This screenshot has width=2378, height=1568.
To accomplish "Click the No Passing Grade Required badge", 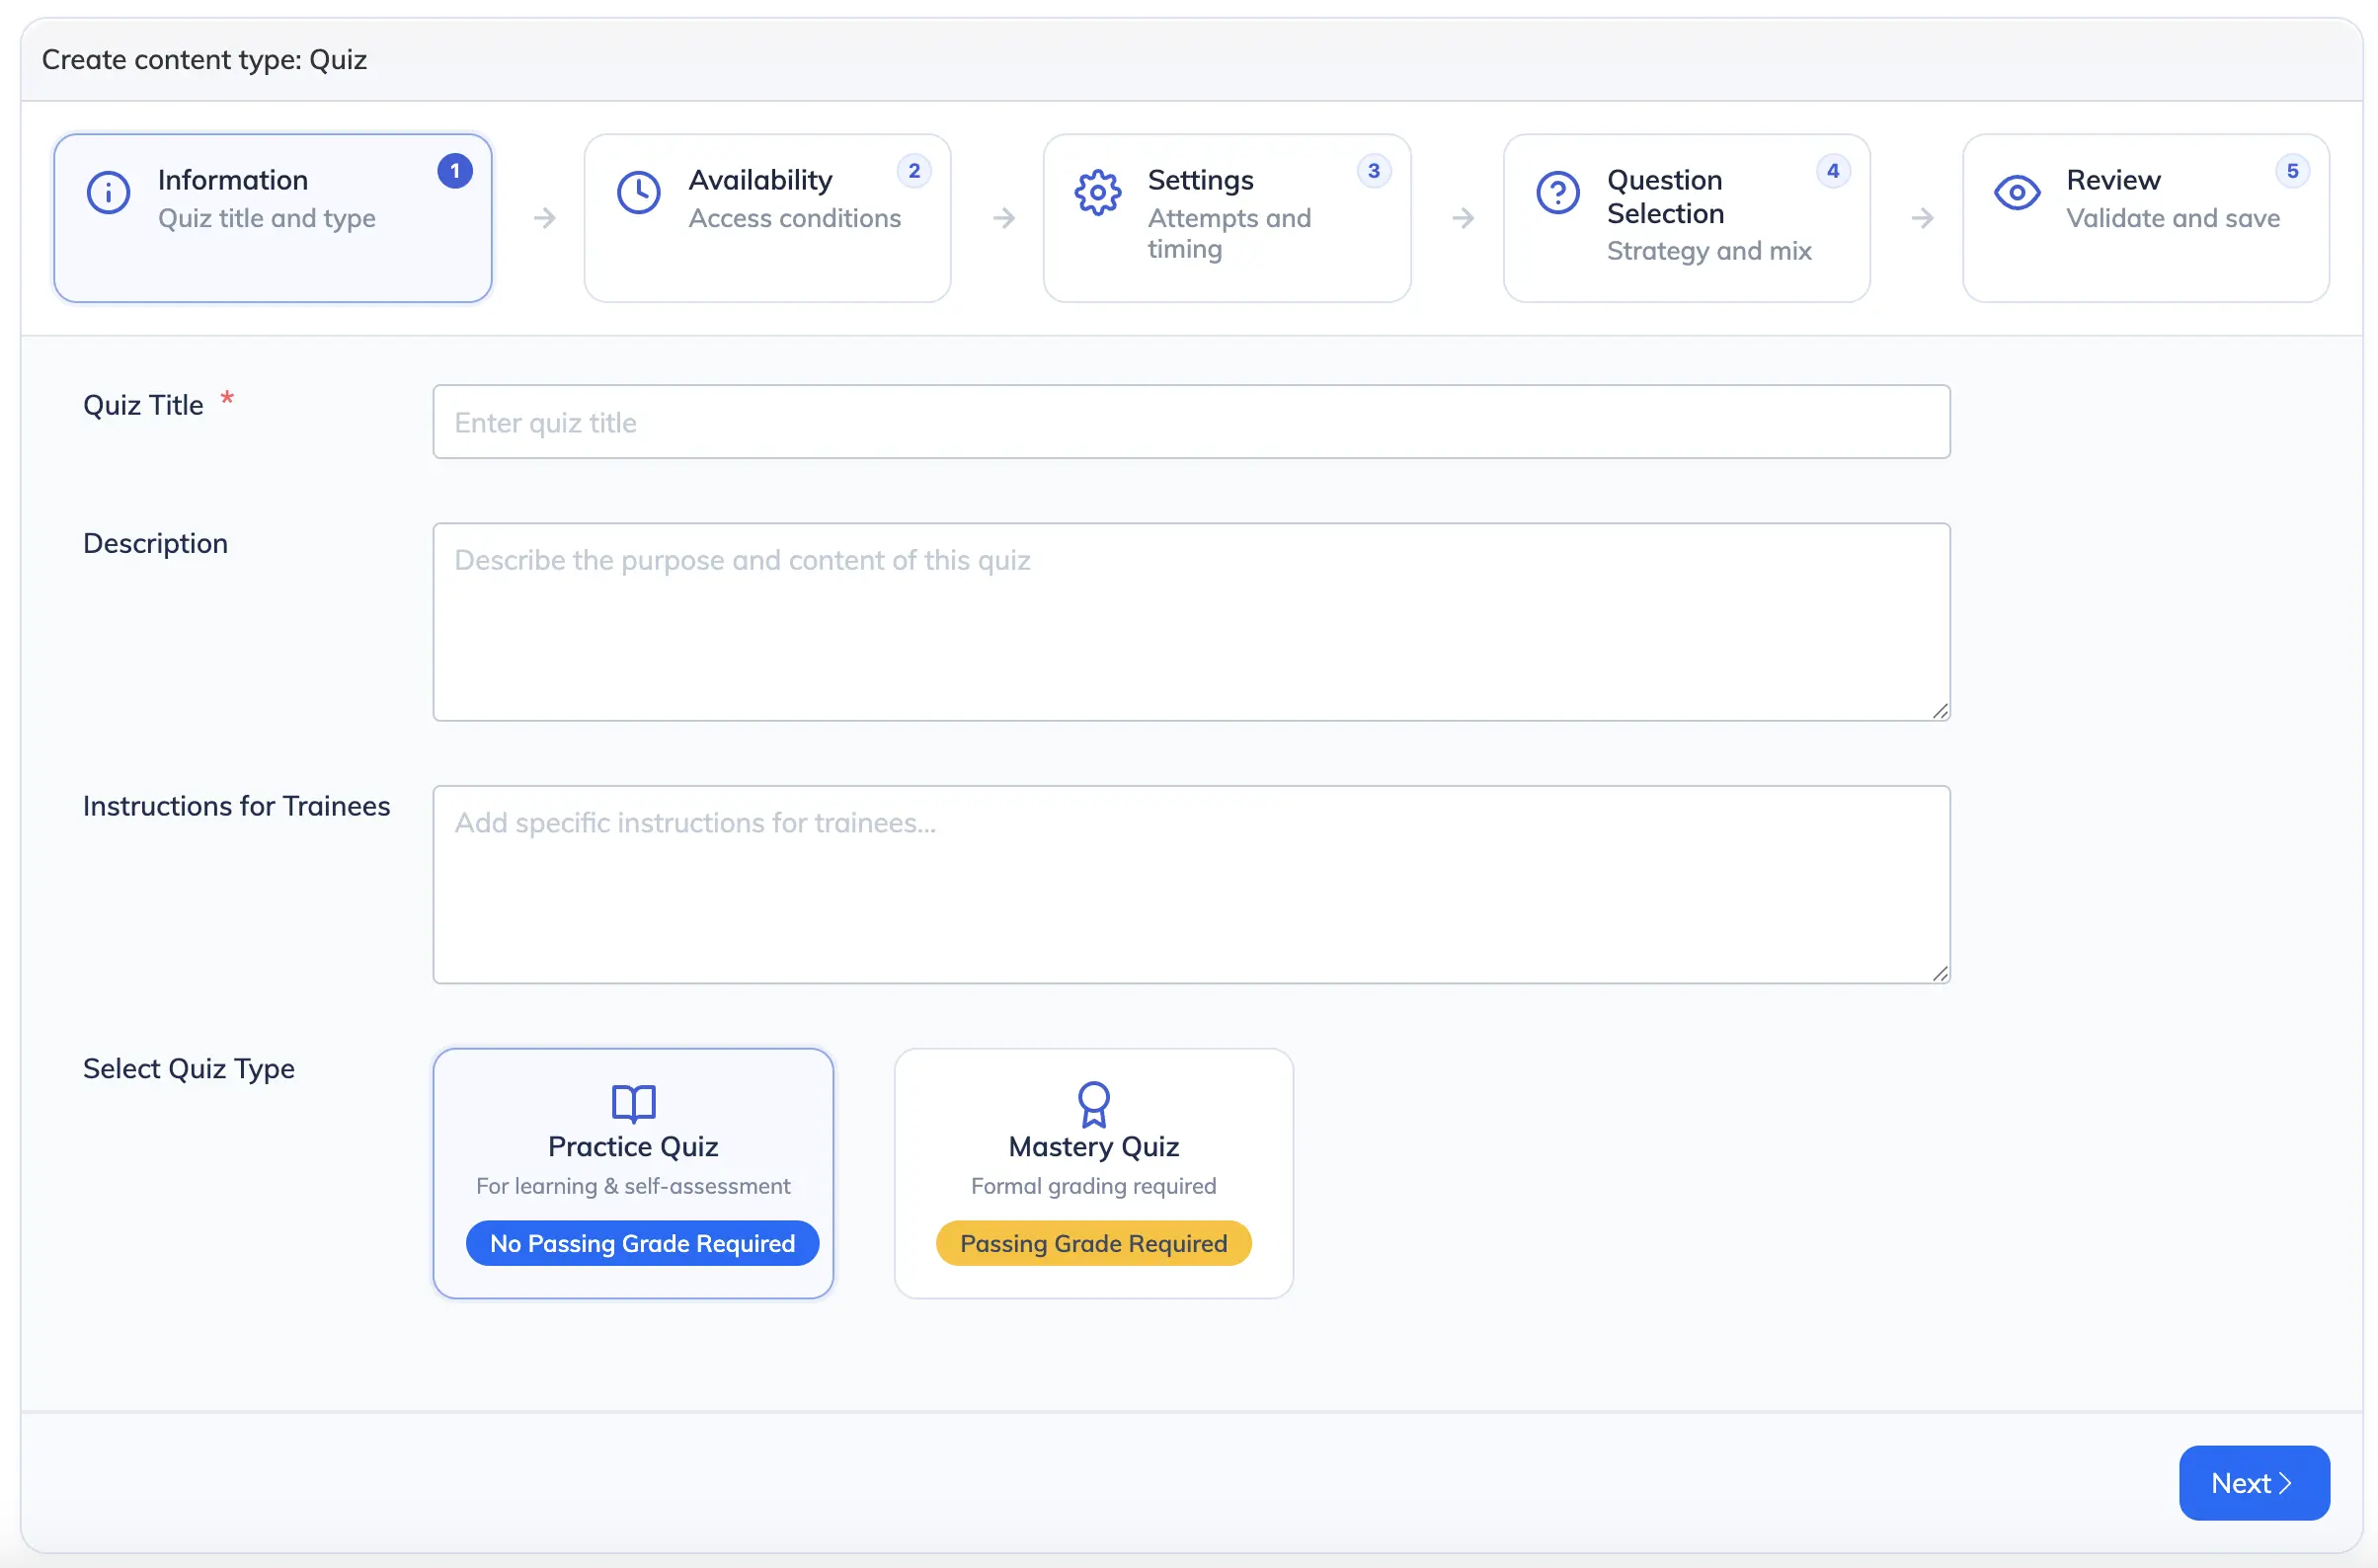I will 642,1243.
